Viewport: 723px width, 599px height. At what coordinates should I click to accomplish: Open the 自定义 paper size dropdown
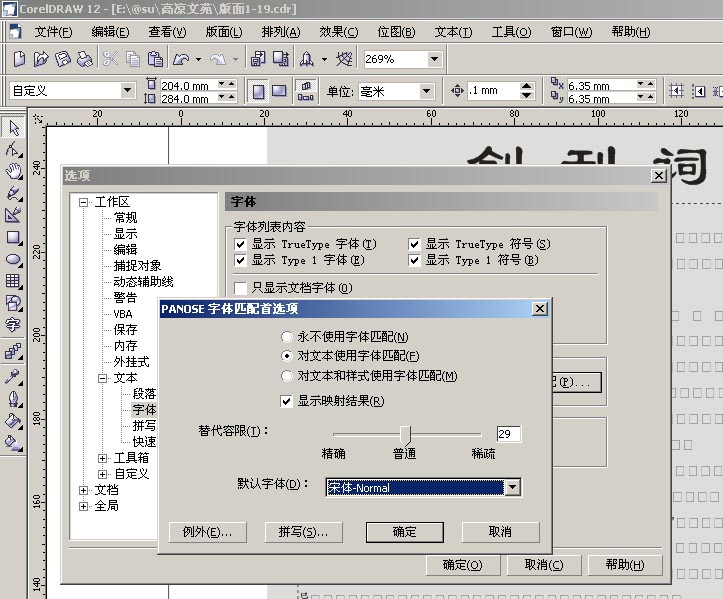[x=128, y=90]
